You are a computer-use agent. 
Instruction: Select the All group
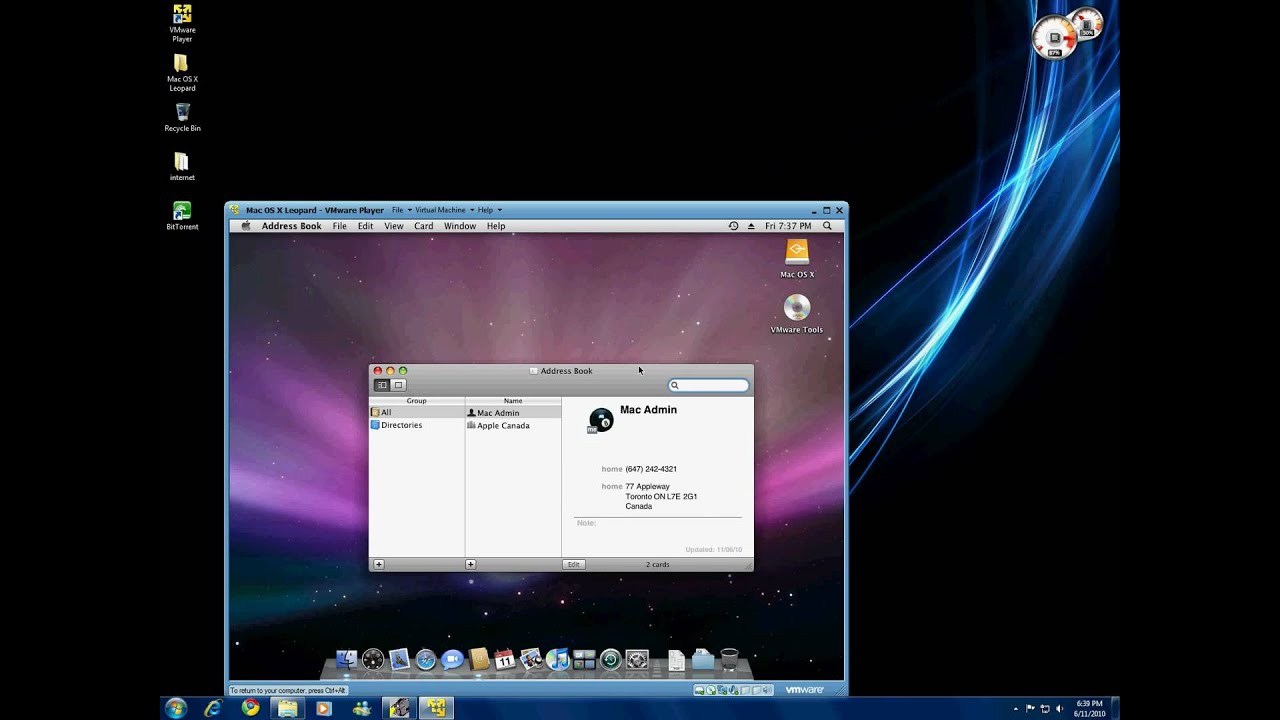pos(417,412)
